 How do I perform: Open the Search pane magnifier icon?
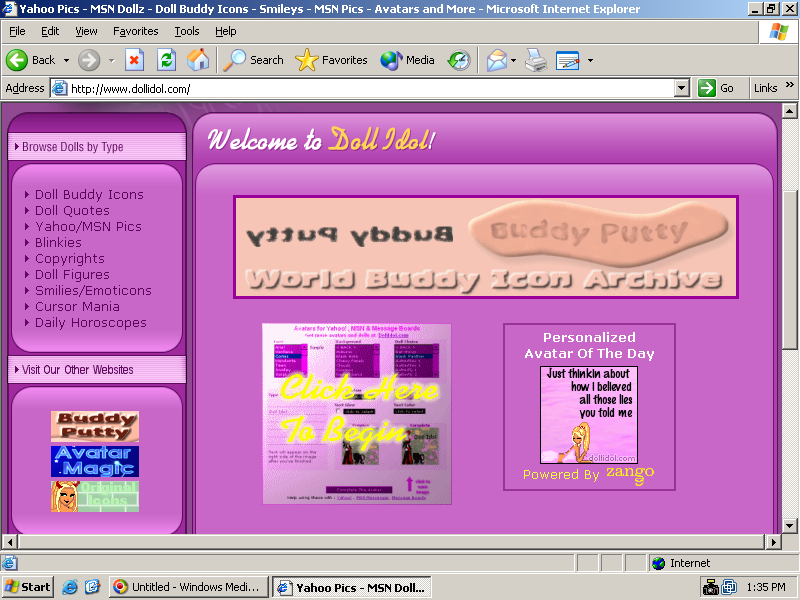point(235,60)
